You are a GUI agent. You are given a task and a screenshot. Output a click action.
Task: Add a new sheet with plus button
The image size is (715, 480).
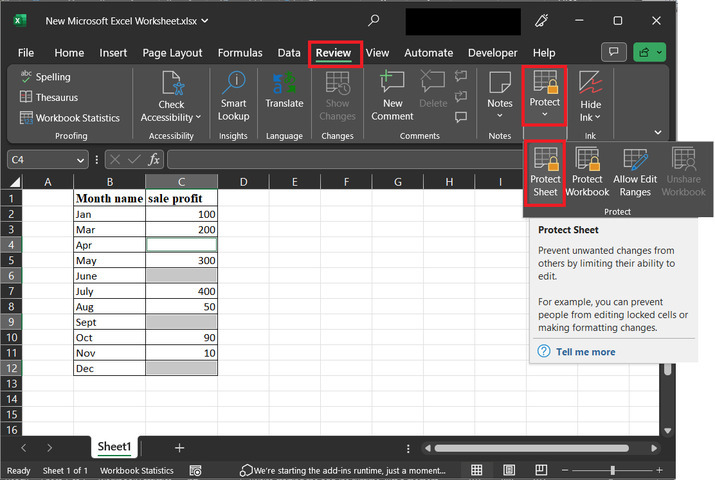pyautogui.click(x=179, y=448)
